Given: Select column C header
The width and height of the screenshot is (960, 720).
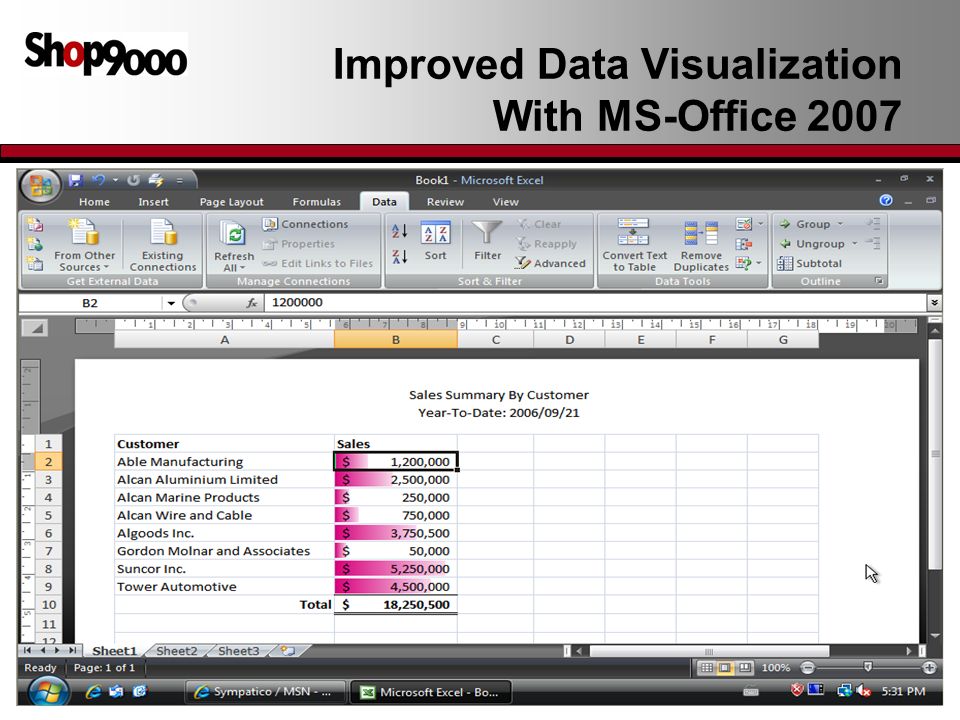Looking at the screenshot, I should coord(495,340).
